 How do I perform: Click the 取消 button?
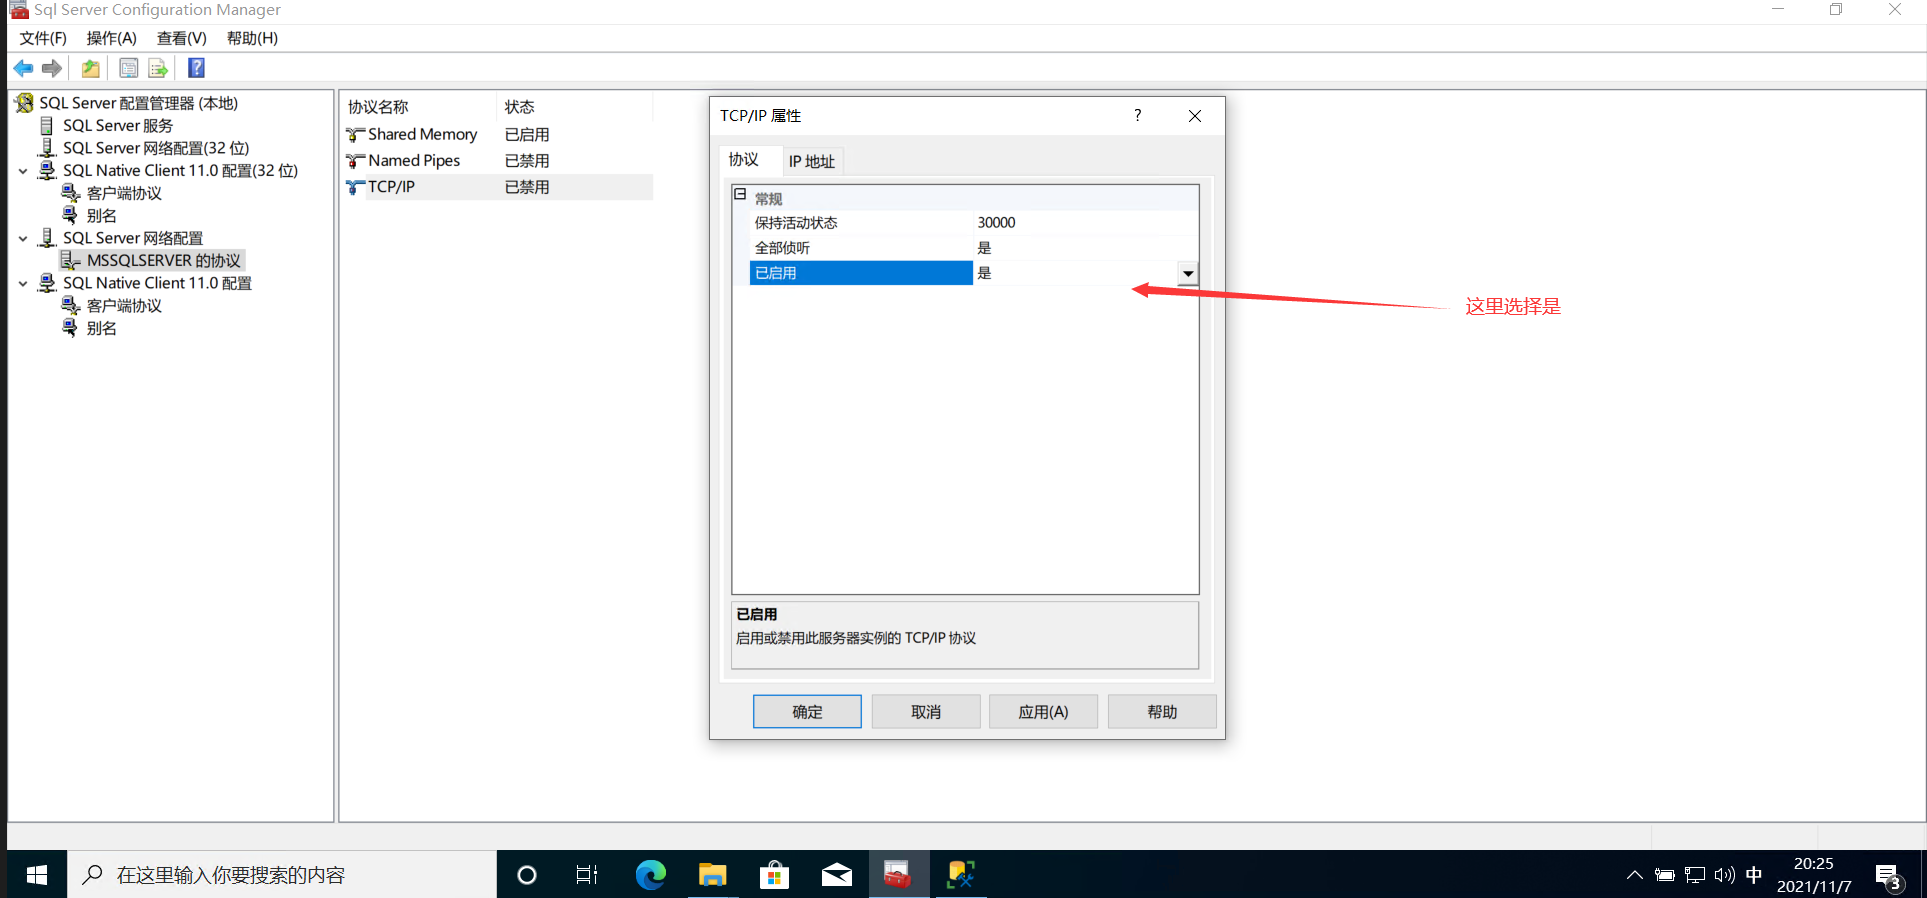[x=926, y=712]
